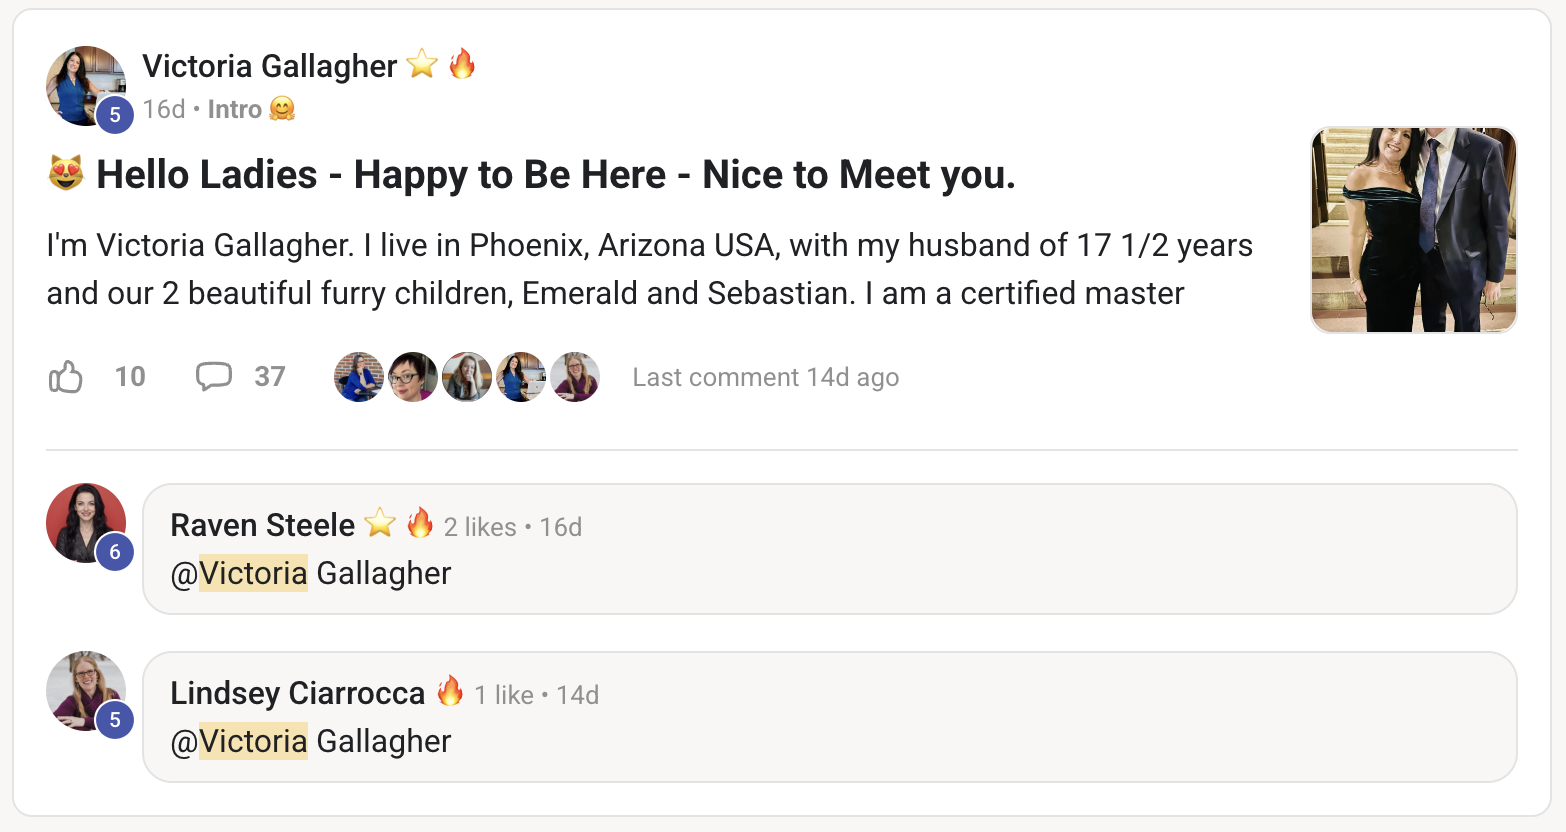Click the comment bubble icon
This screenshot has height=832, width=1566.
[x=213, y=376]
